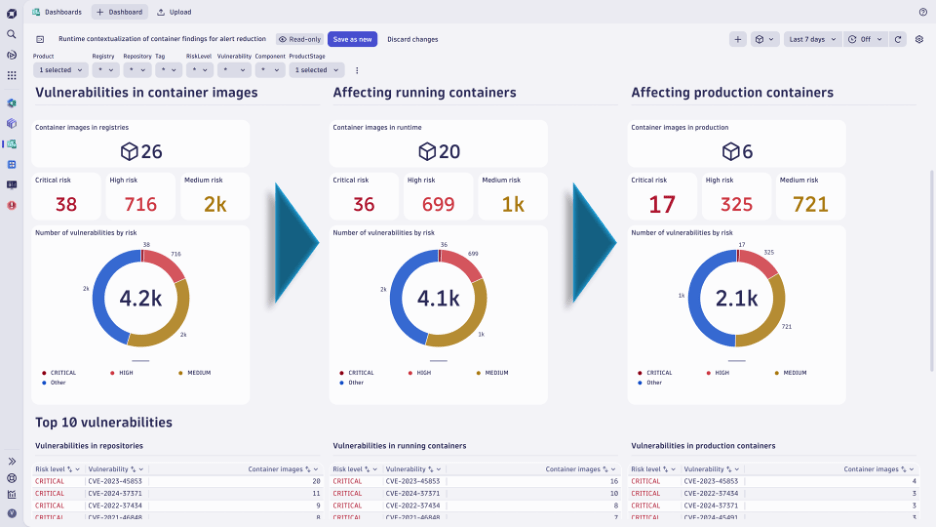Click the red alert icon in sidebar
936x528 pixels.
11,205
